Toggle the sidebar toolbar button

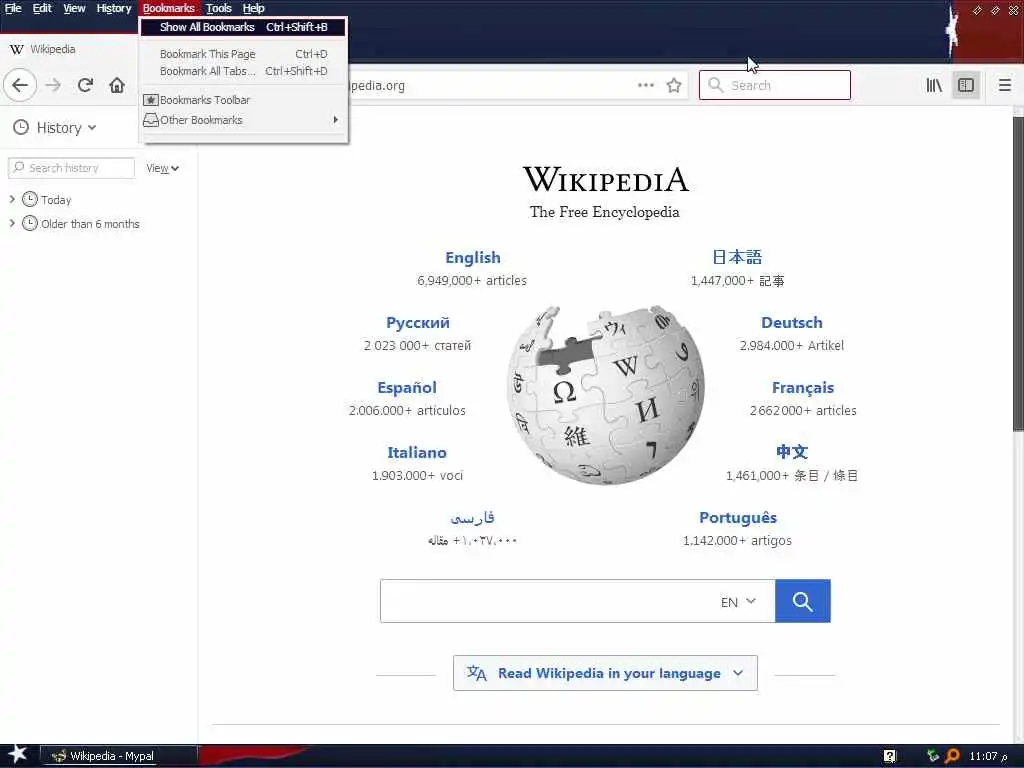click(966, 85)
